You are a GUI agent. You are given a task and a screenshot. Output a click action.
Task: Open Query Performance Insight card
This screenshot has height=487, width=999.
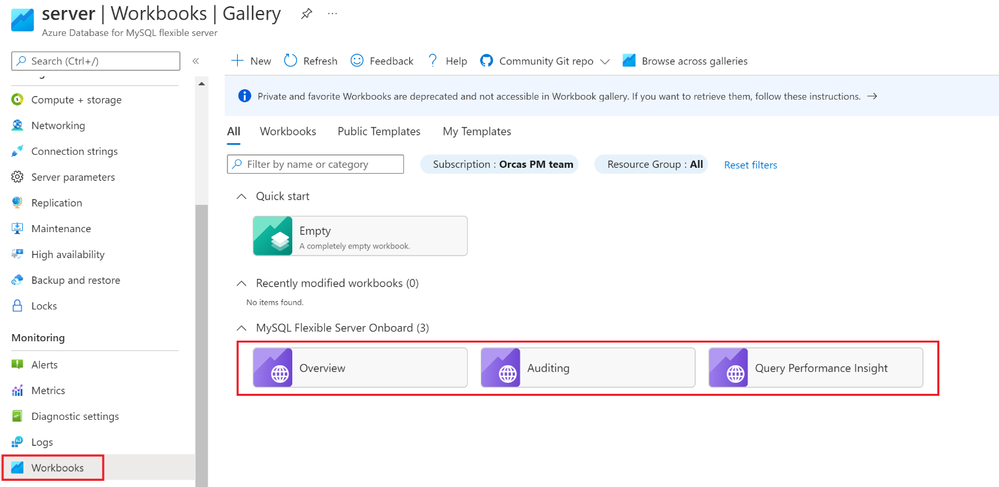tap(816, 368)
